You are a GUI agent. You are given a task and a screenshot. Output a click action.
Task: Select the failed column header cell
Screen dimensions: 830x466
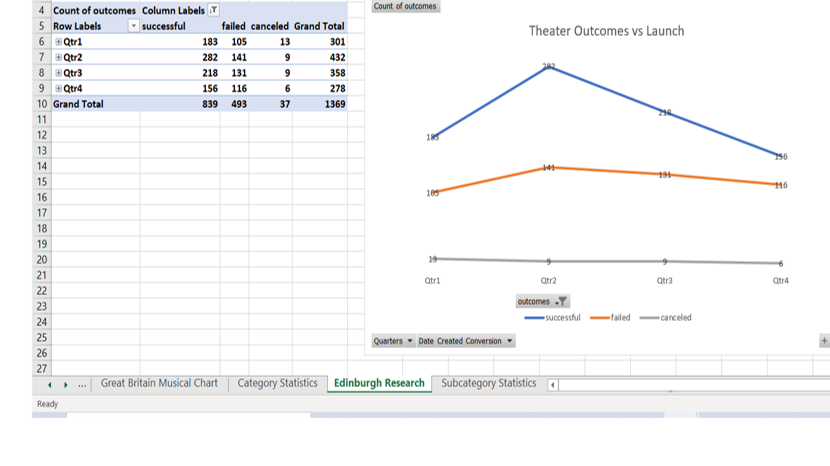click(x=234, y=26)
